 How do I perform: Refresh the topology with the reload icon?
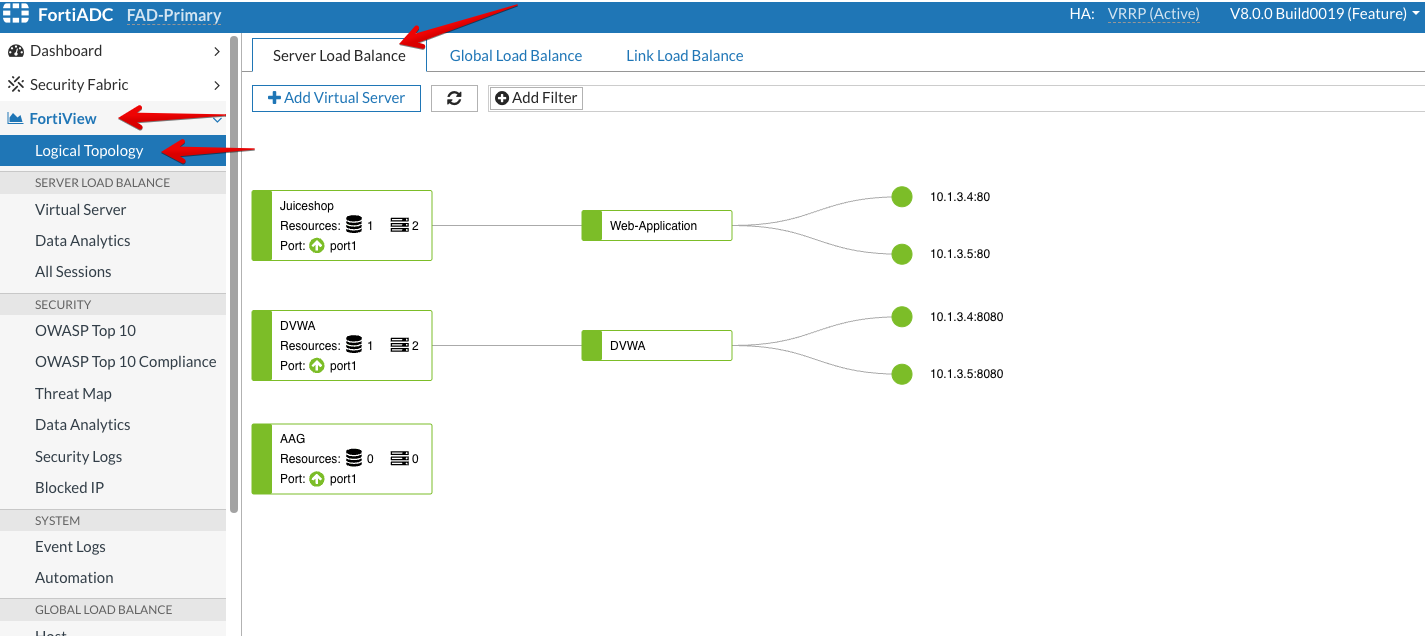pos(454,98)
